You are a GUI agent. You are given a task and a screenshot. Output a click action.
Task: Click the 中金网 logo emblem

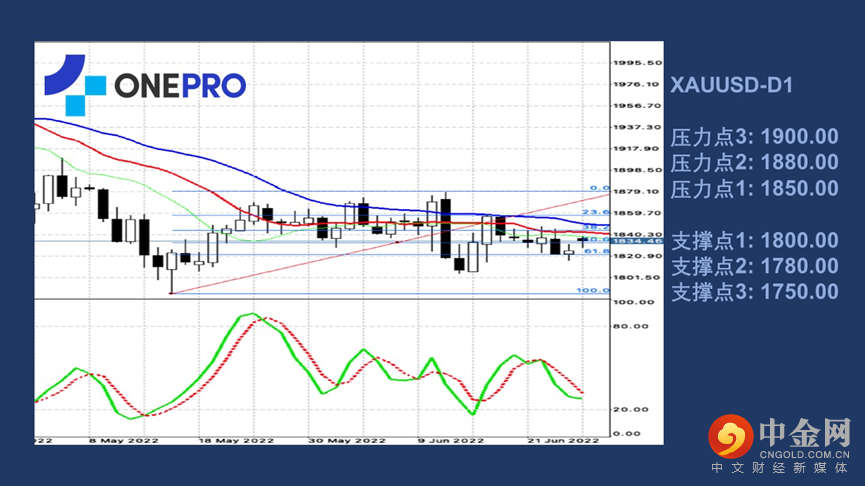tap(731, 436)
